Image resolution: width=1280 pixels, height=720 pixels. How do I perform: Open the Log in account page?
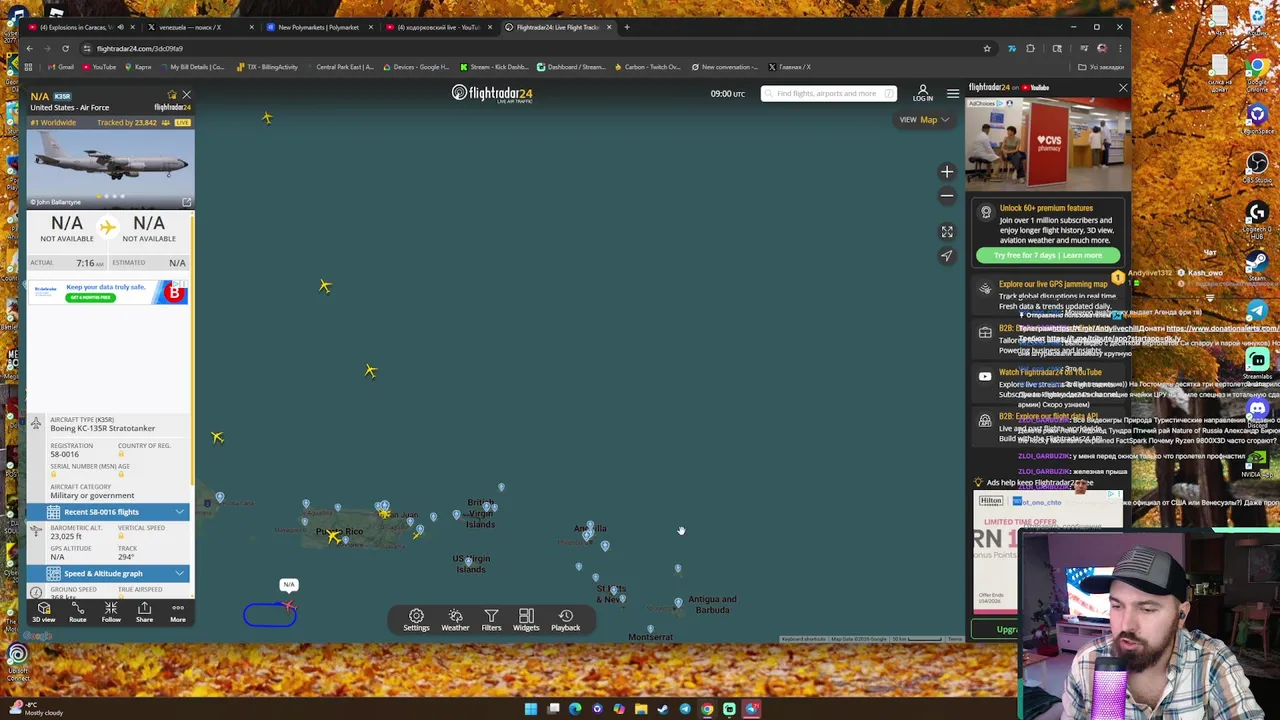coord(923,93)
